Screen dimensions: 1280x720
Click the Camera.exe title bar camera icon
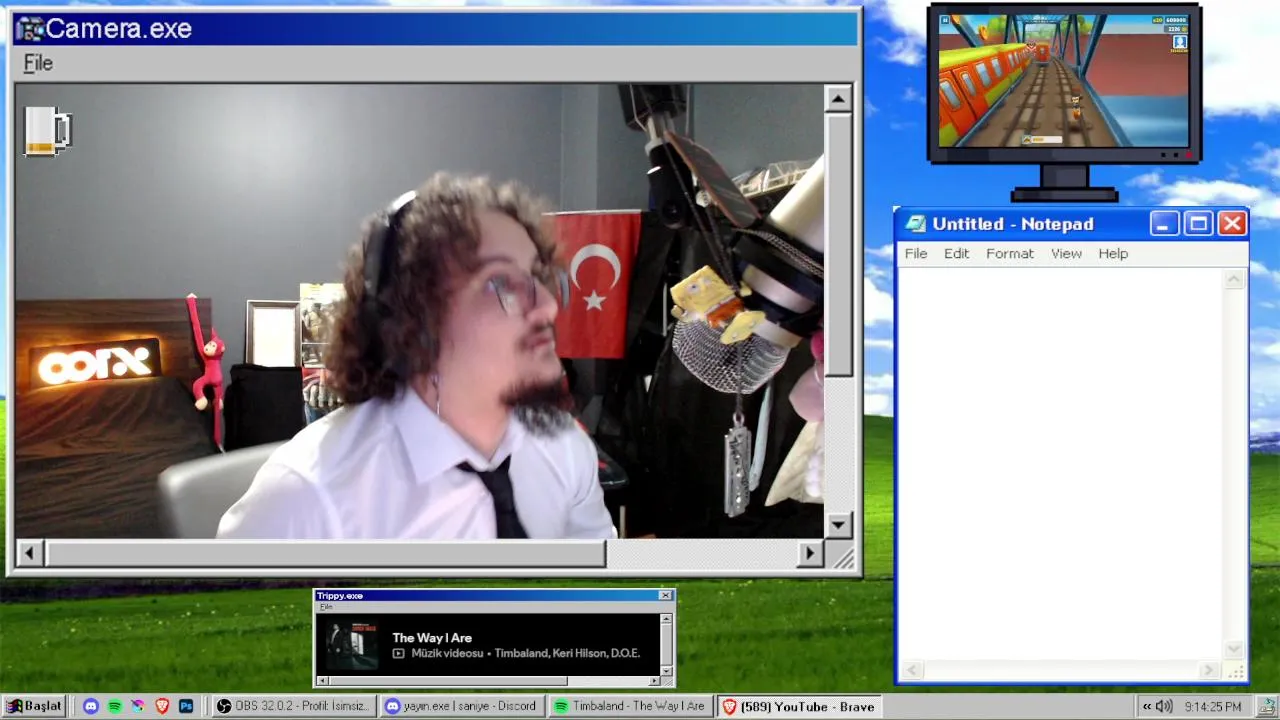30,29
